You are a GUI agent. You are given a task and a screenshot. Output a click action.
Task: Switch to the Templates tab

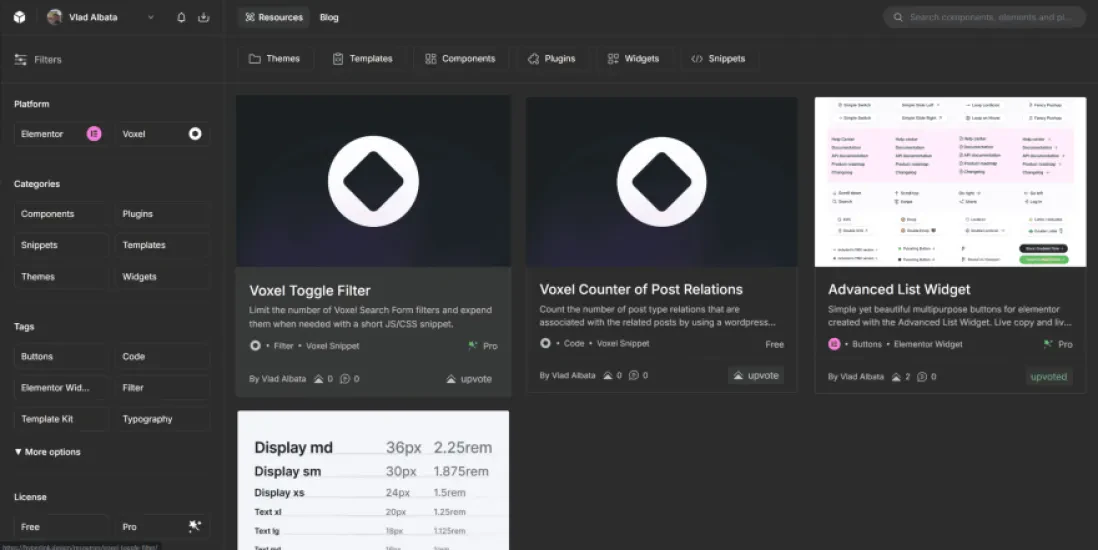(x=362, y=59)
